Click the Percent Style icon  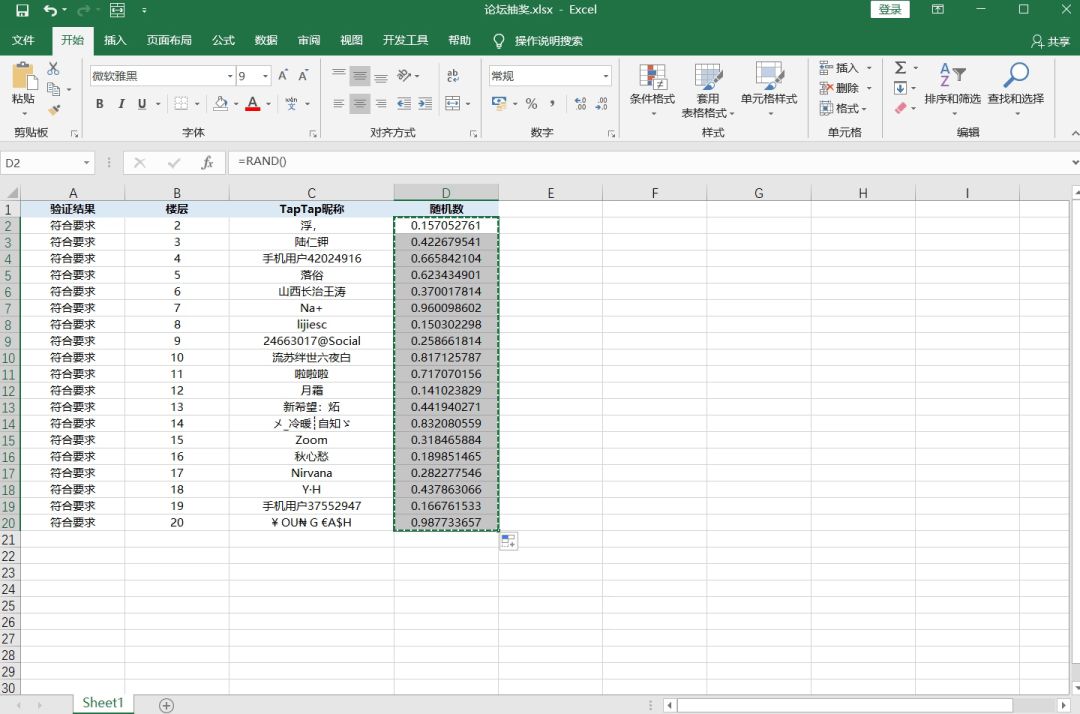click(531, 103)
